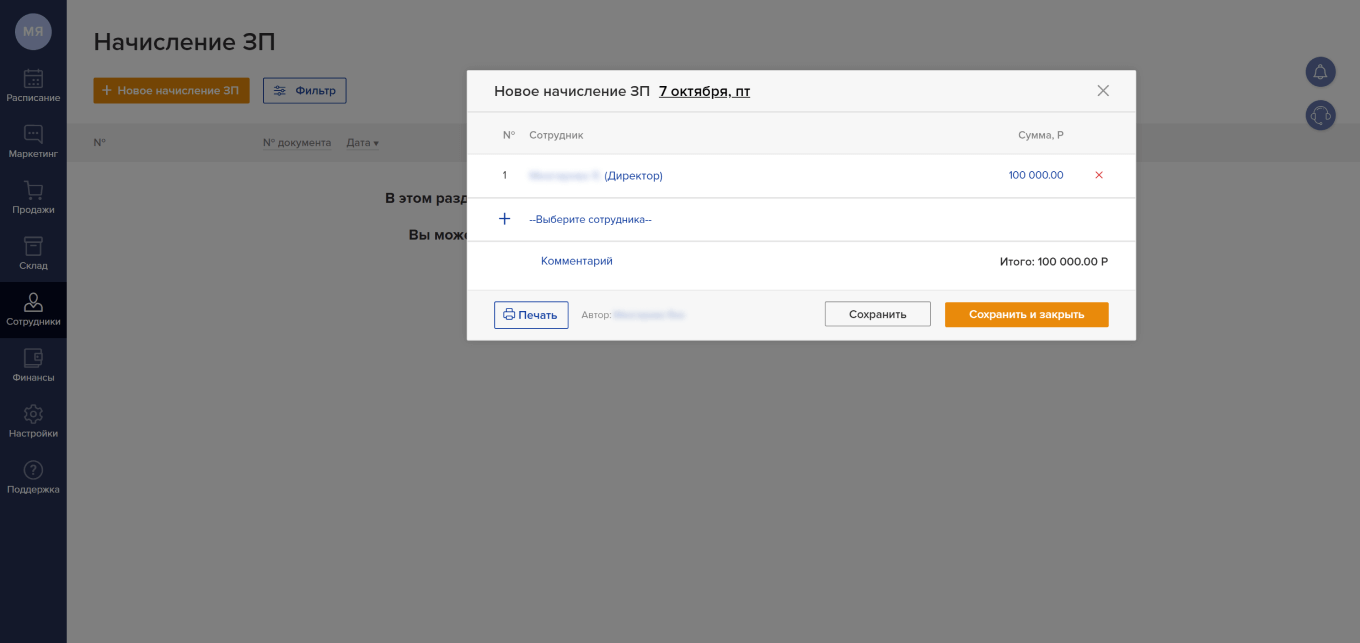Open the (Директор) employee link
The height and width of the screenshot is (643, 1360).
pyautogui.click(x=633, y=175)
